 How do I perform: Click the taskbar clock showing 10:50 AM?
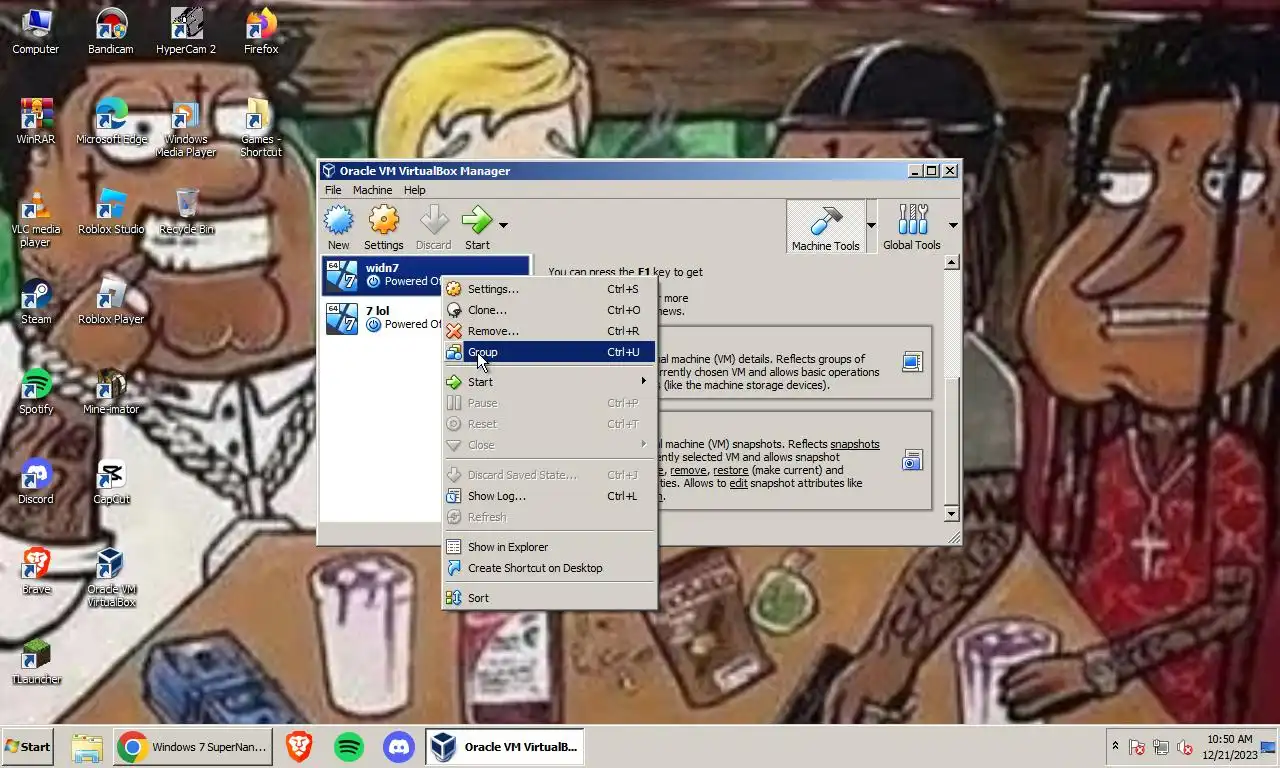tap(1228, 747)
